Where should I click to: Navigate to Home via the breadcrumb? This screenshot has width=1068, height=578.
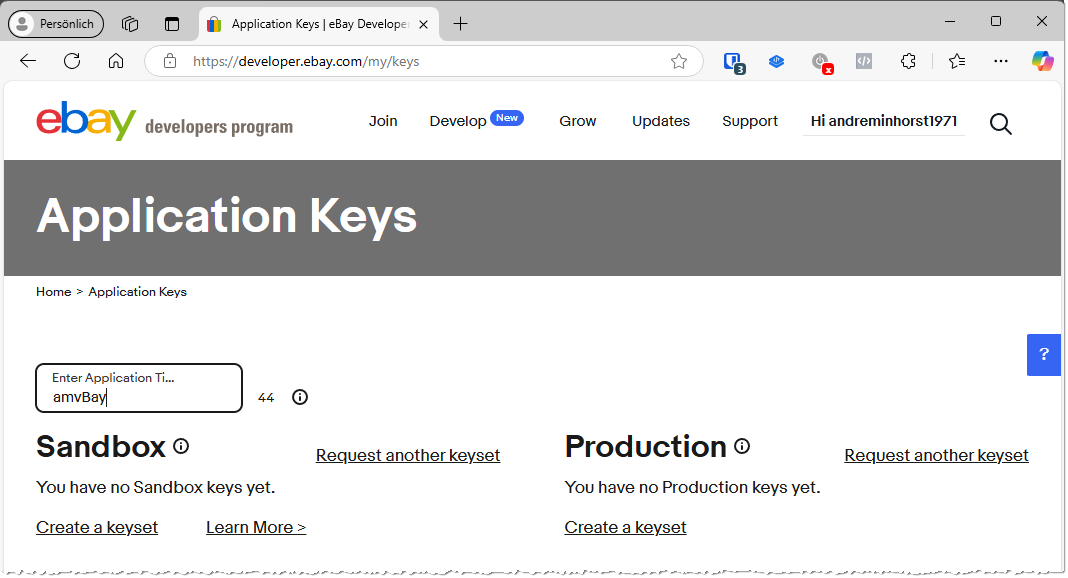(x=53, y=291)
